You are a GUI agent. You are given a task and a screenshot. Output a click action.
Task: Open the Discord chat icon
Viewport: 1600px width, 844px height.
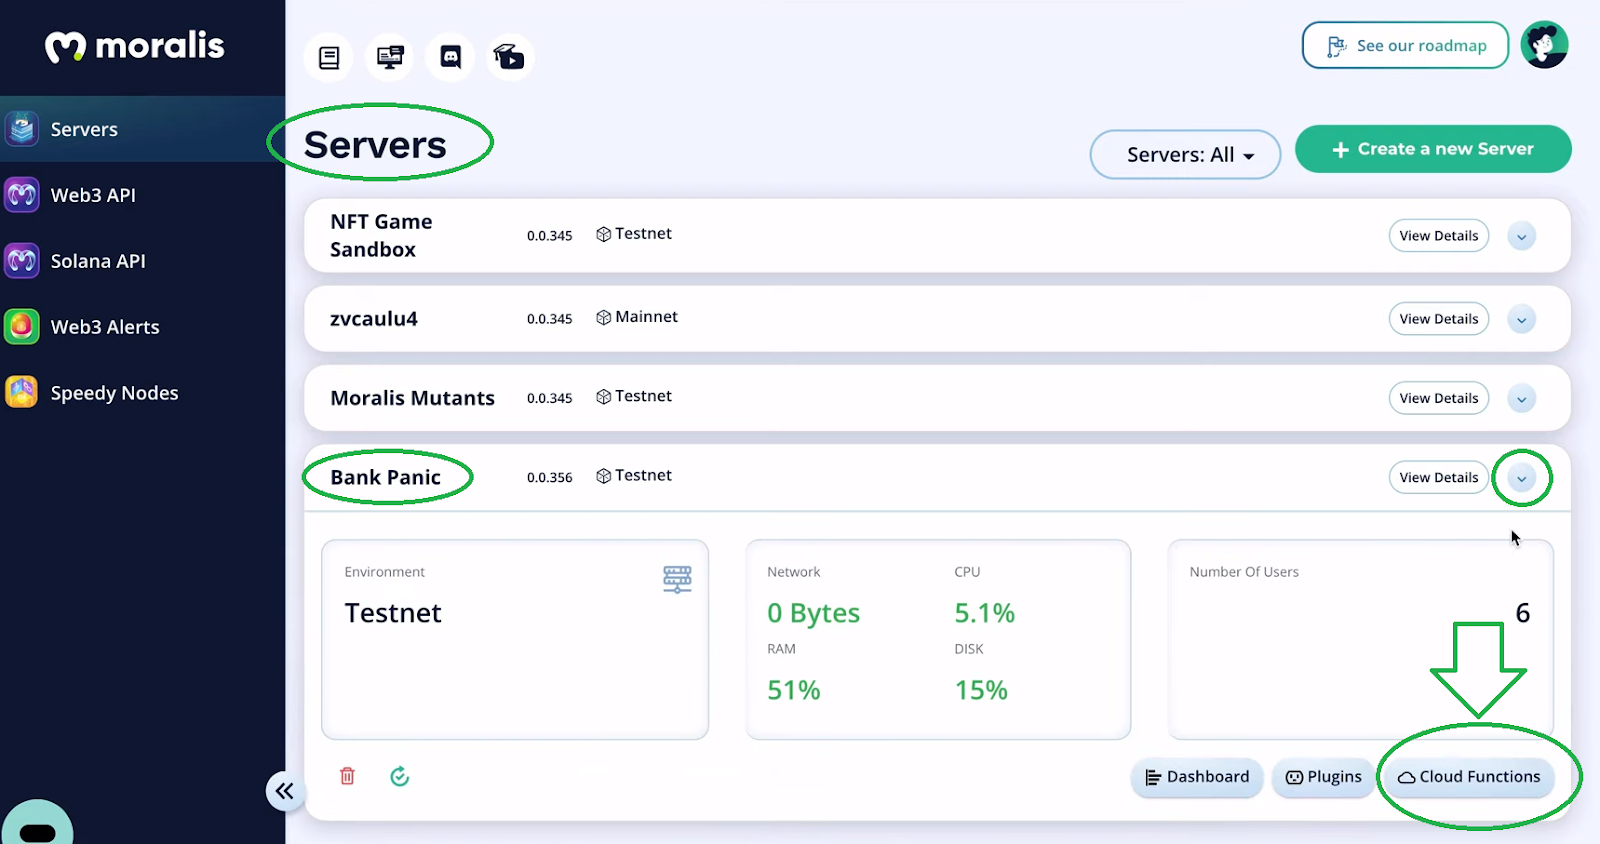click(451, 57)
